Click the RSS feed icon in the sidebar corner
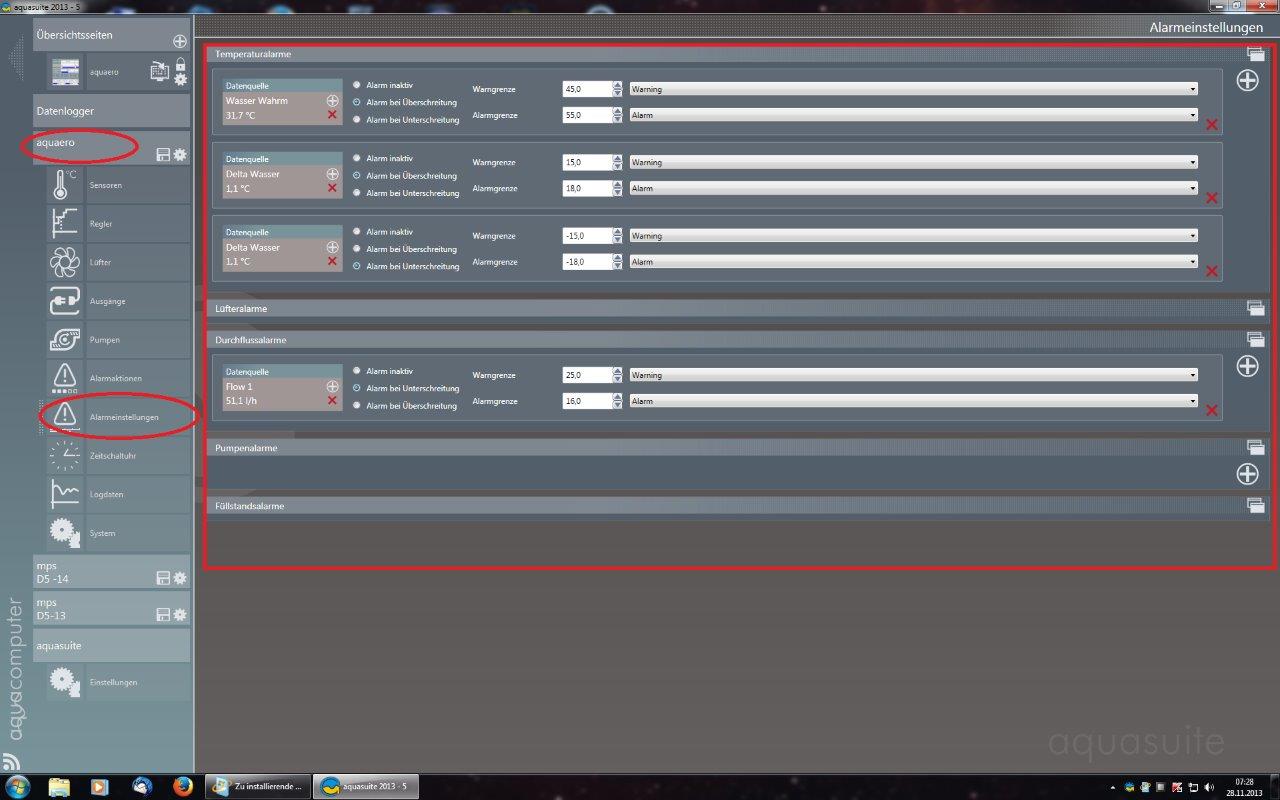This screenshot has width=1280, height=800. tap(11, 761)
